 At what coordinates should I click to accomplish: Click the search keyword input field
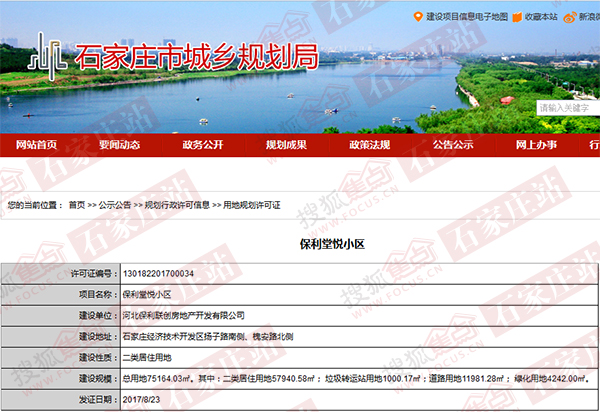[x=568, y=108]
